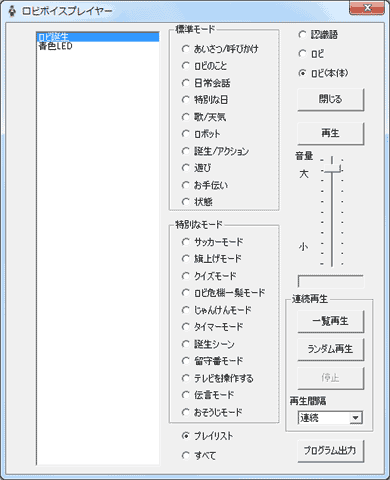Pick 誕生/アクション category
390x480 pixels.
185,151
